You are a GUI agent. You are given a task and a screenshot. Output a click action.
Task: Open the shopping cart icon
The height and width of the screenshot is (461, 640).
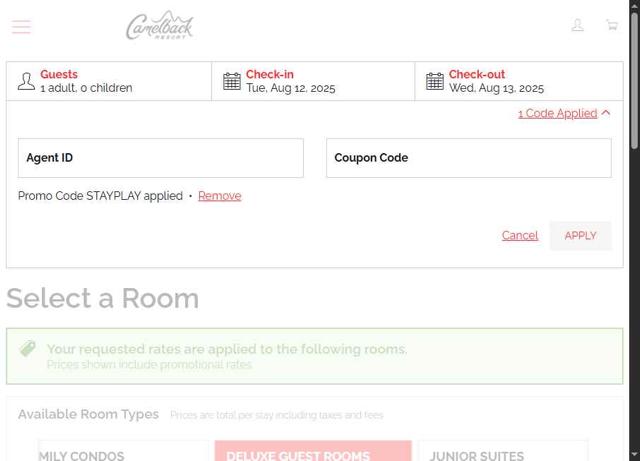(x=611, y=25)
